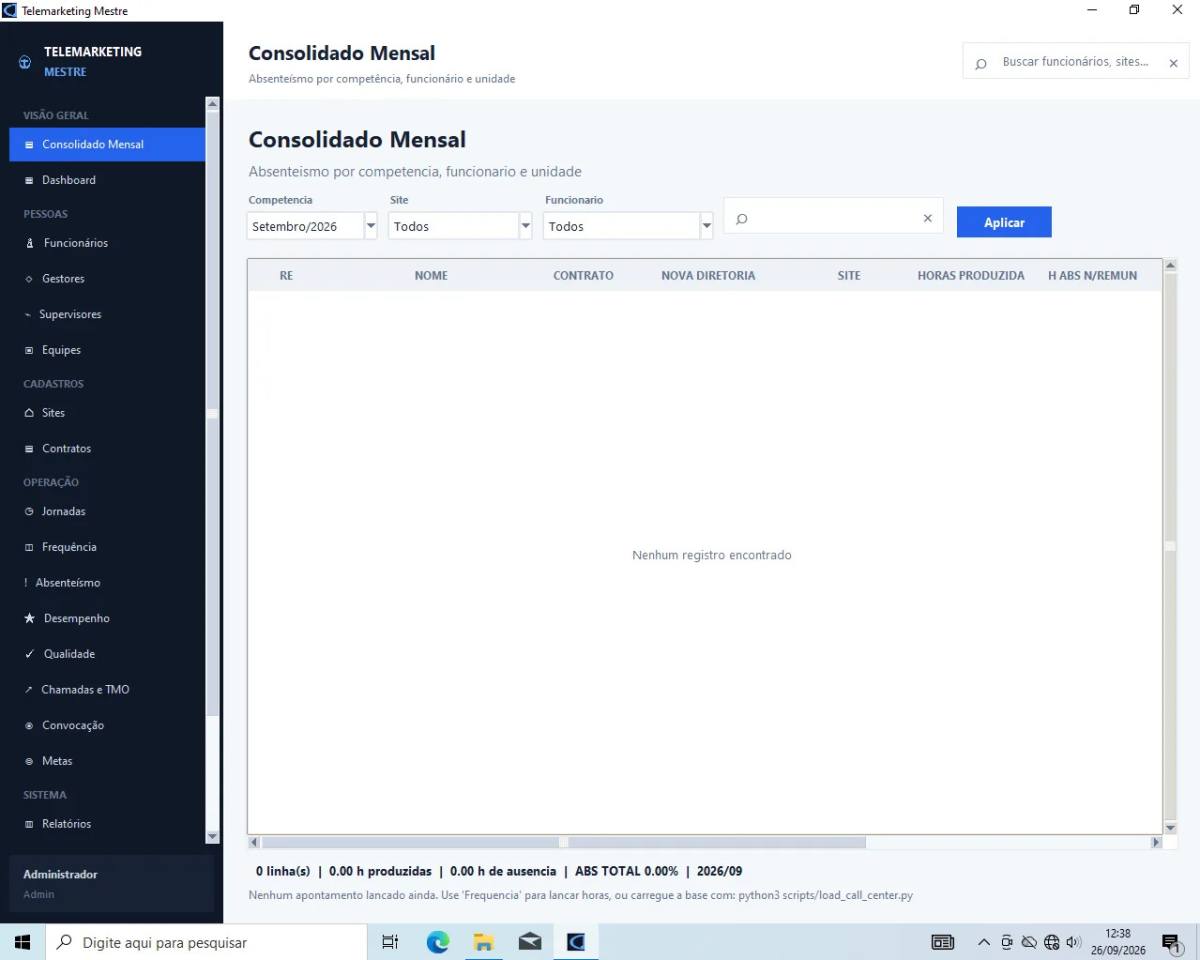This screenshot has width=1200, height=960.
Task: Click the Metas icon in sidebar
Action: (29, 761)
